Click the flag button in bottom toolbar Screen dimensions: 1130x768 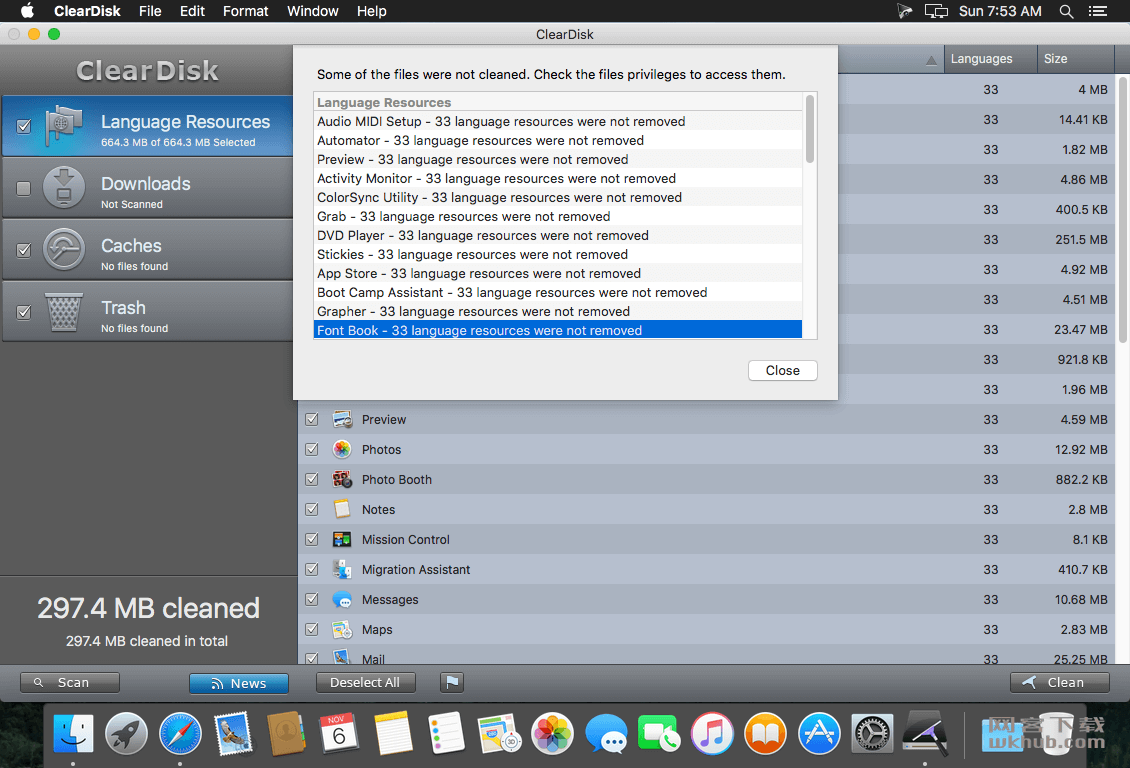[452, 682]
